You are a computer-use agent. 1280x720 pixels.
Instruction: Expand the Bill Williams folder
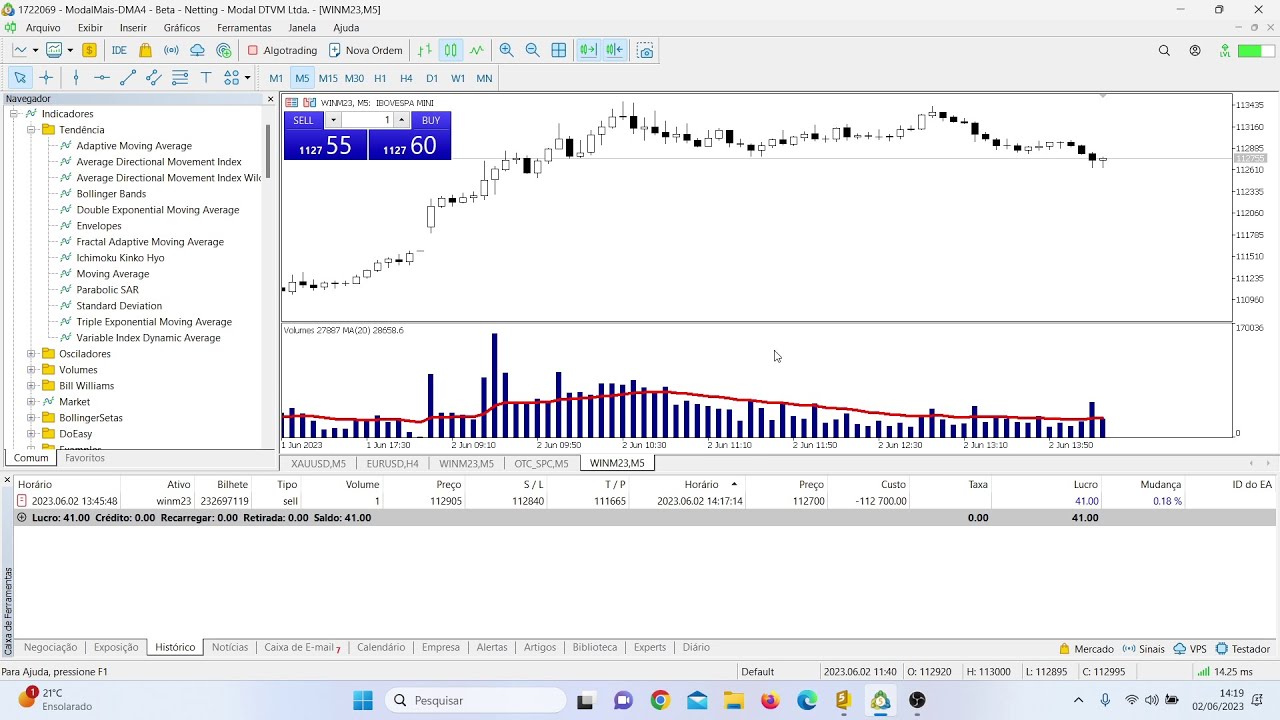(x=31, y=386)
